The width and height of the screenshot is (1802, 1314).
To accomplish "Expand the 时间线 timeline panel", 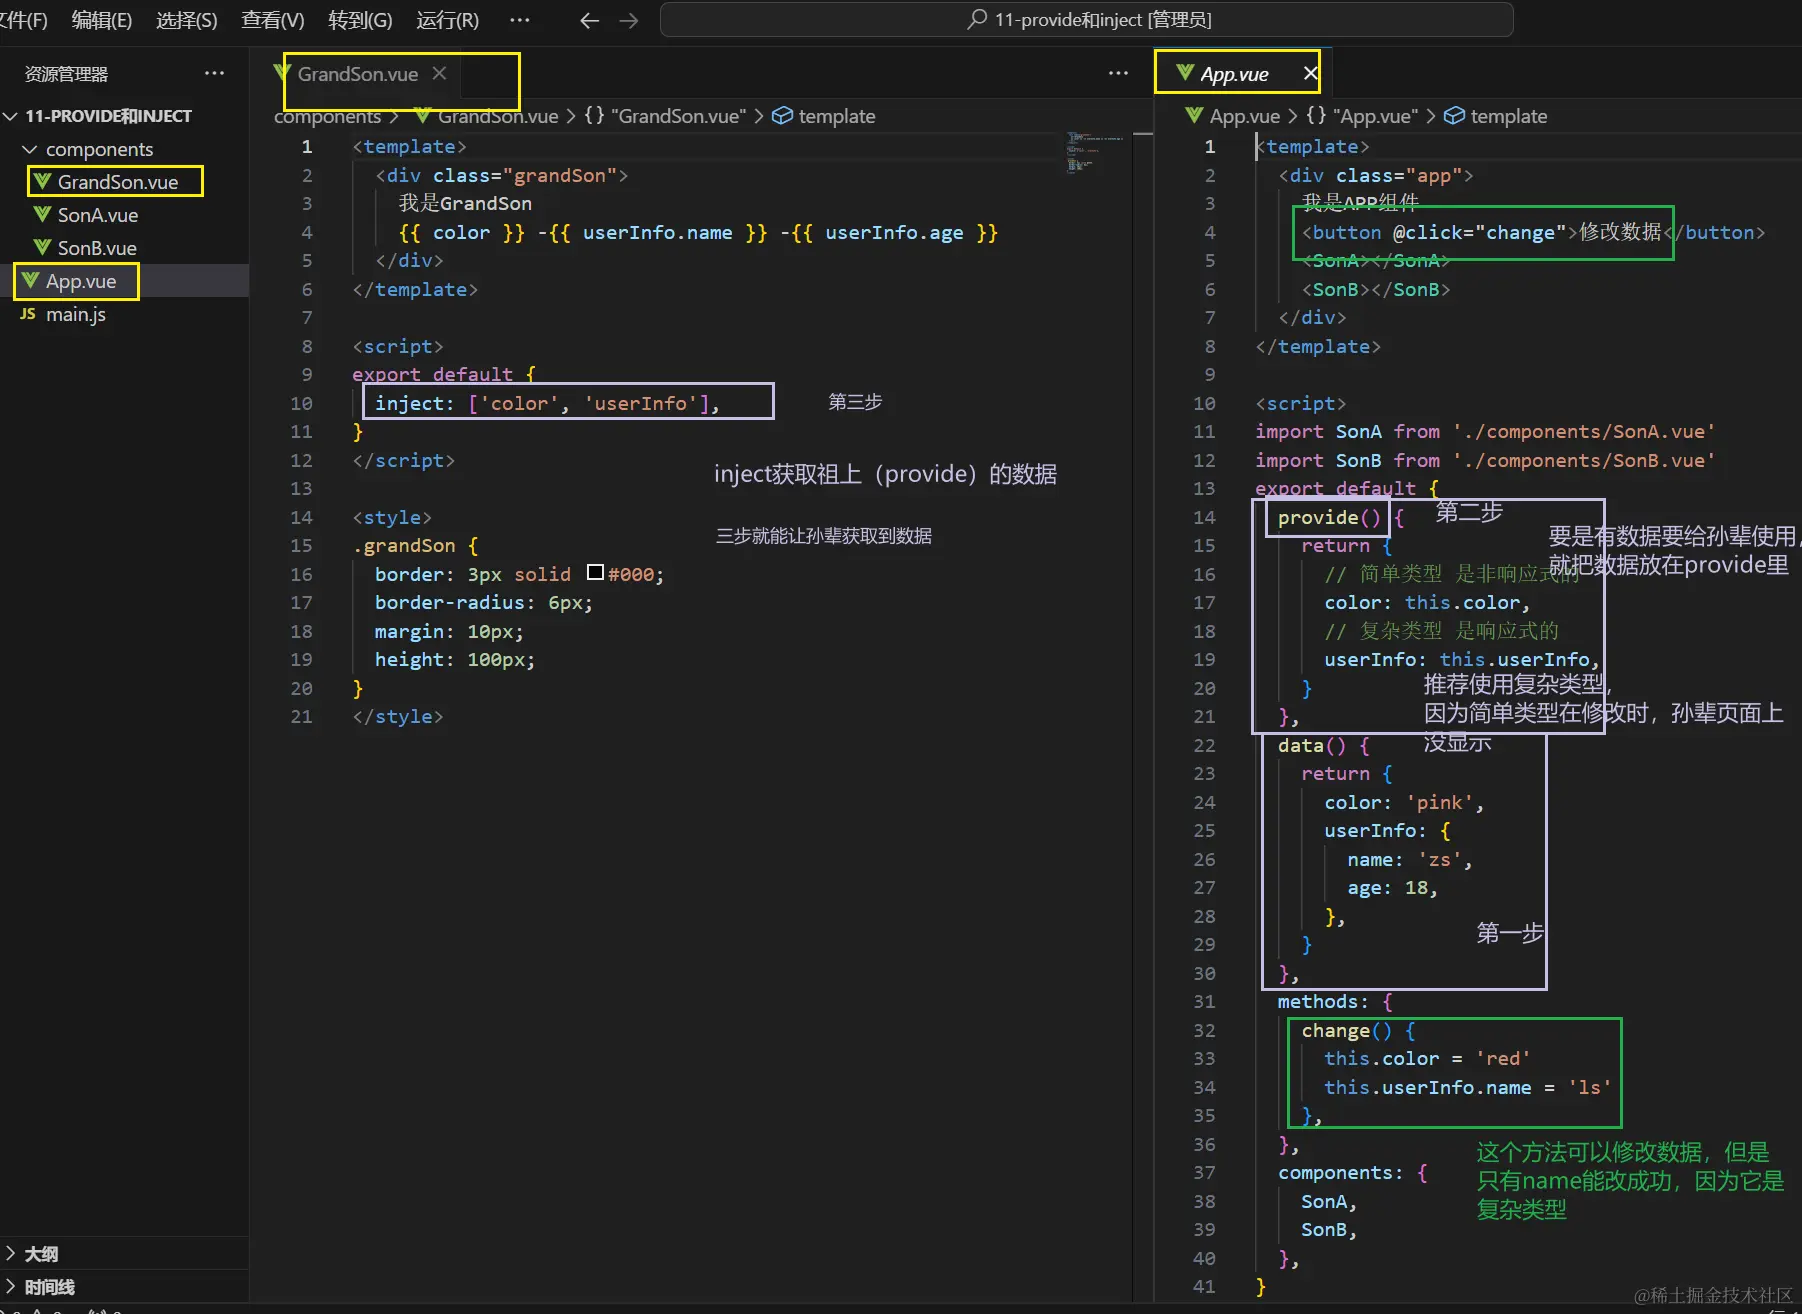I will tap(49, 1287).
